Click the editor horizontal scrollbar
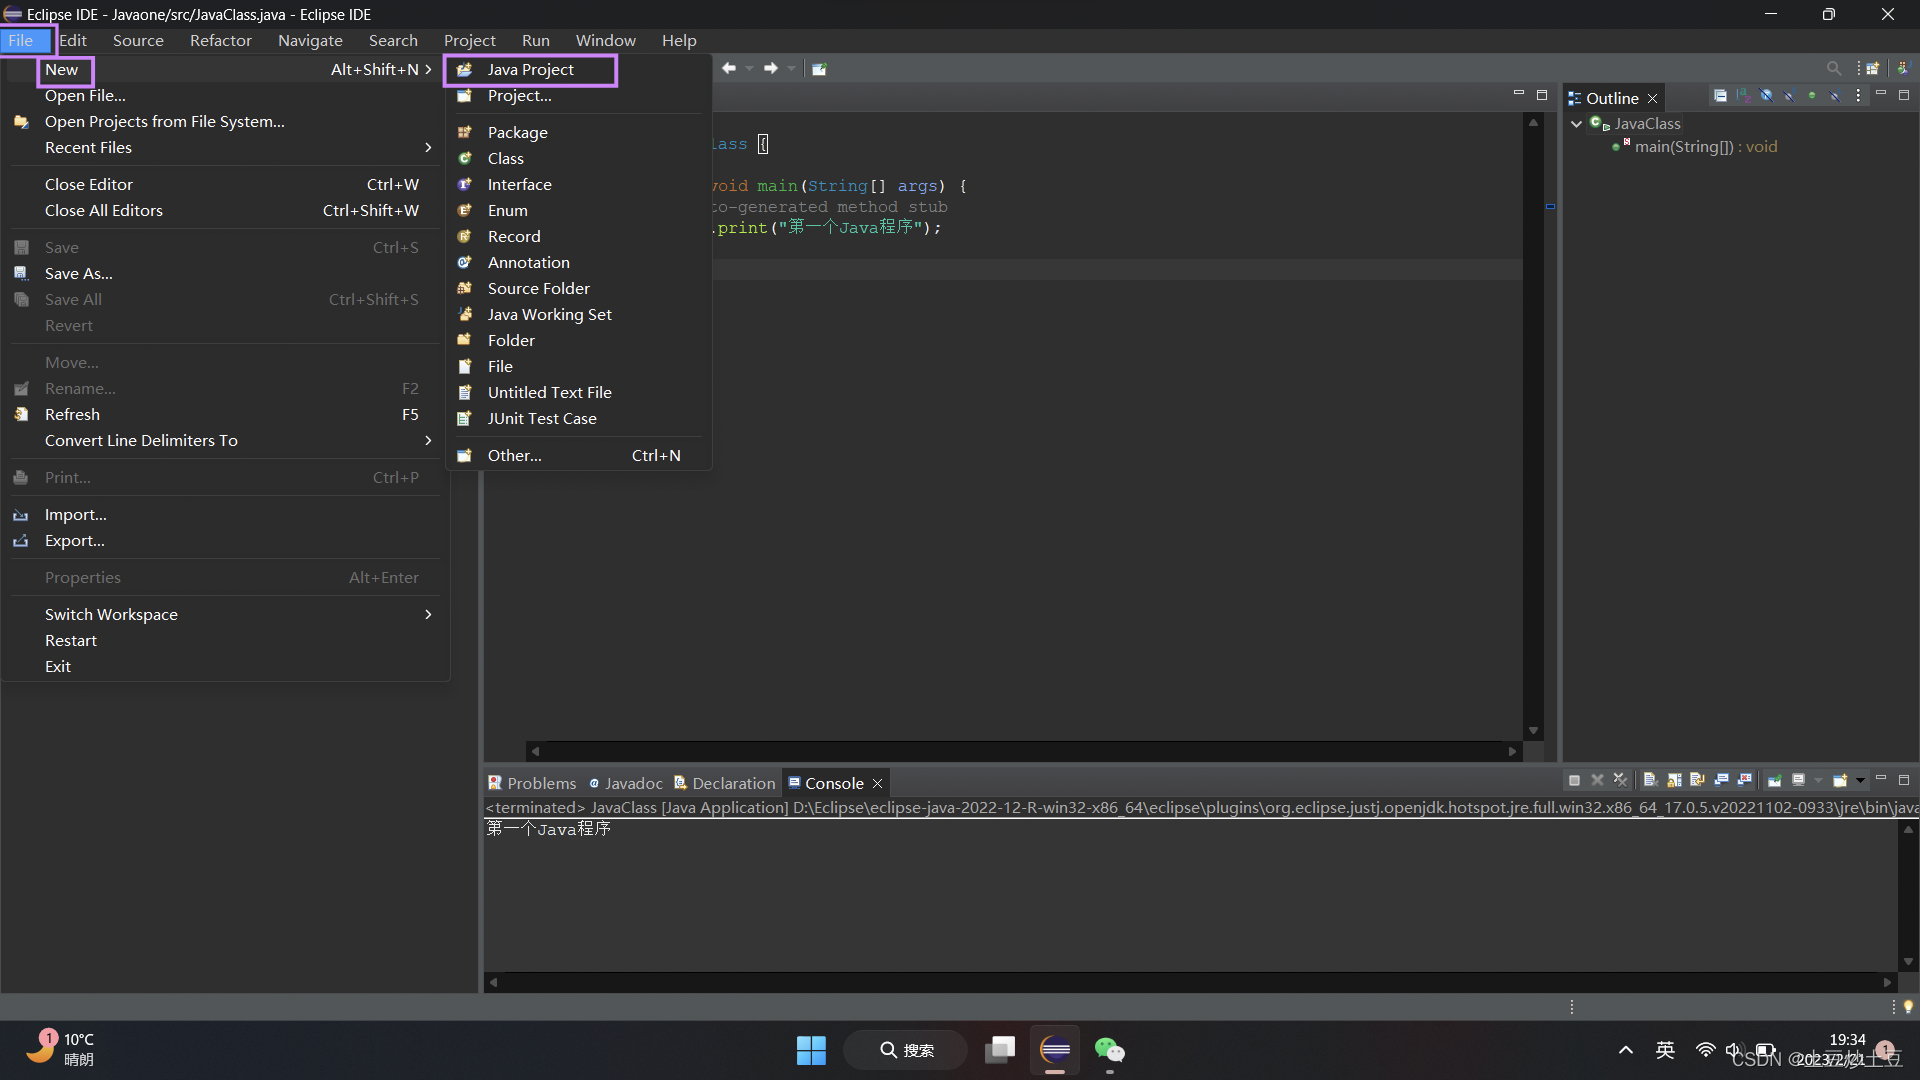Image resolution: width=1920 pixels, height=1080 pixels. (x=1022, y=751)
